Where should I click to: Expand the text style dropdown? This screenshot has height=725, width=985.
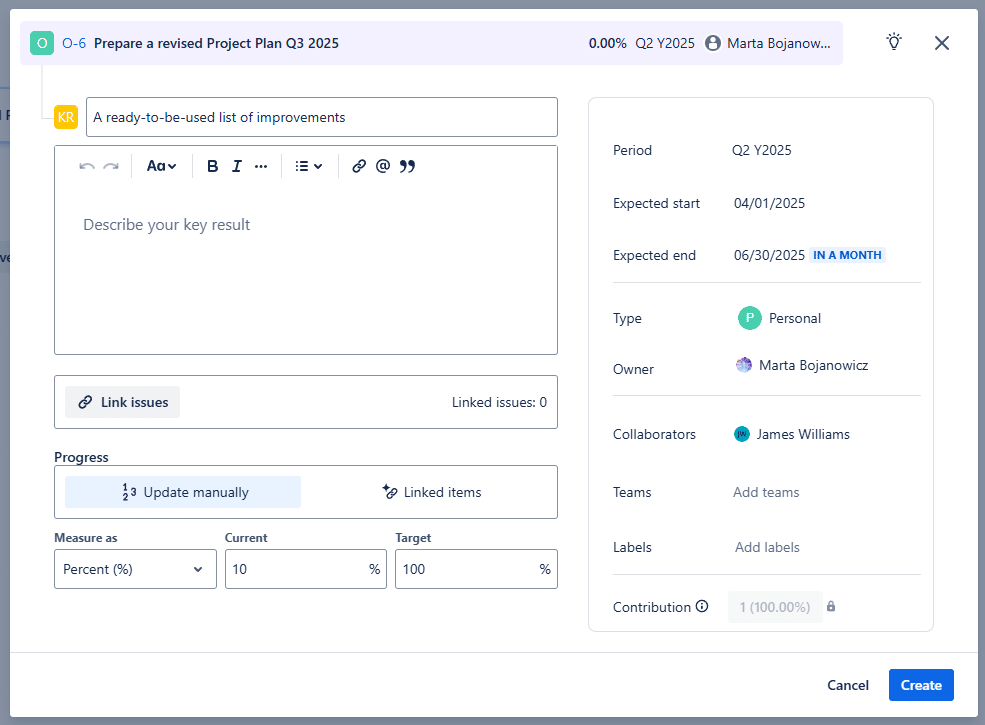click(161, 166)
